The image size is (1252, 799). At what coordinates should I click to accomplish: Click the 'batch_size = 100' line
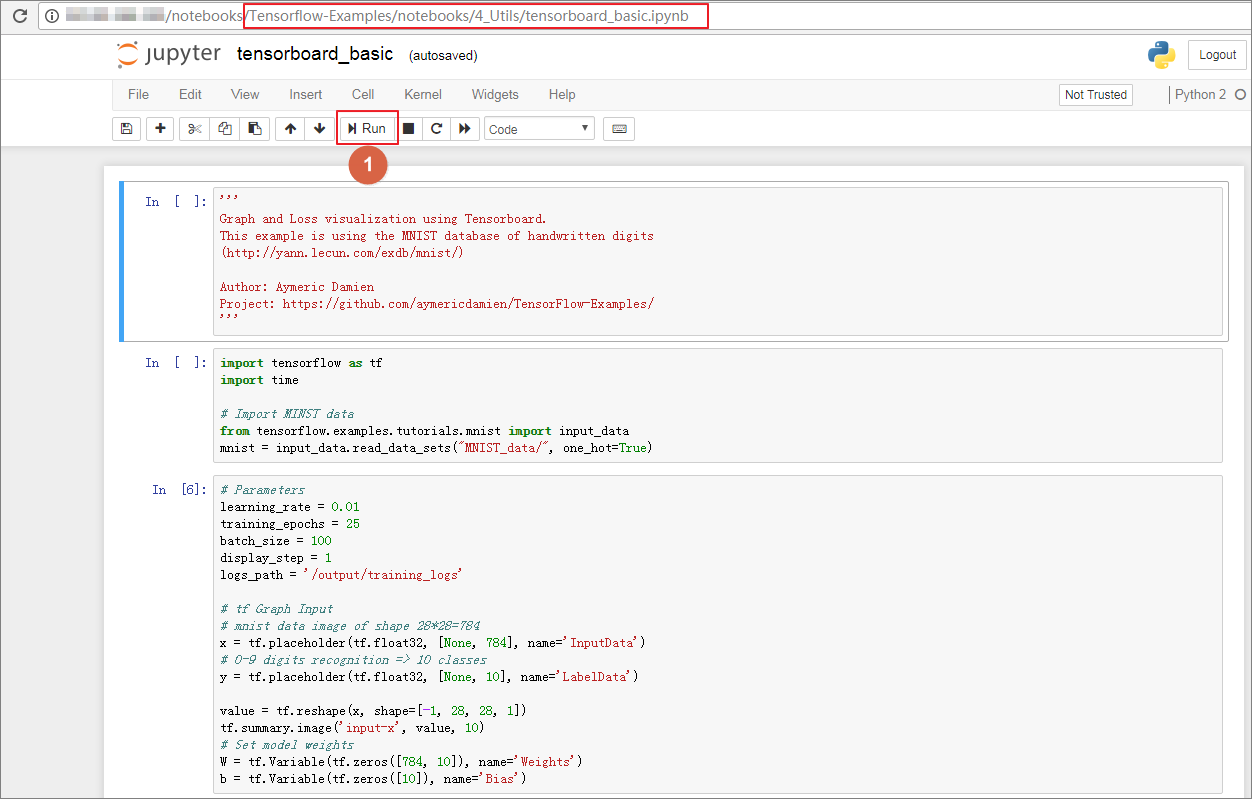pos(276,541)
